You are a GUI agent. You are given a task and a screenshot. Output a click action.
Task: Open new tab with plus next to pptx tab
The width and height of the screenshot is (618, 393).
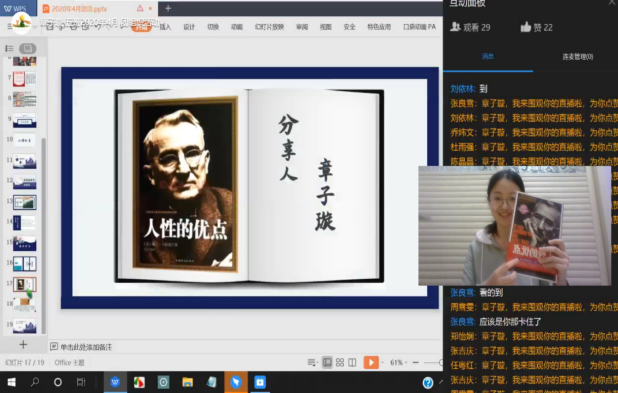(168, 8)
